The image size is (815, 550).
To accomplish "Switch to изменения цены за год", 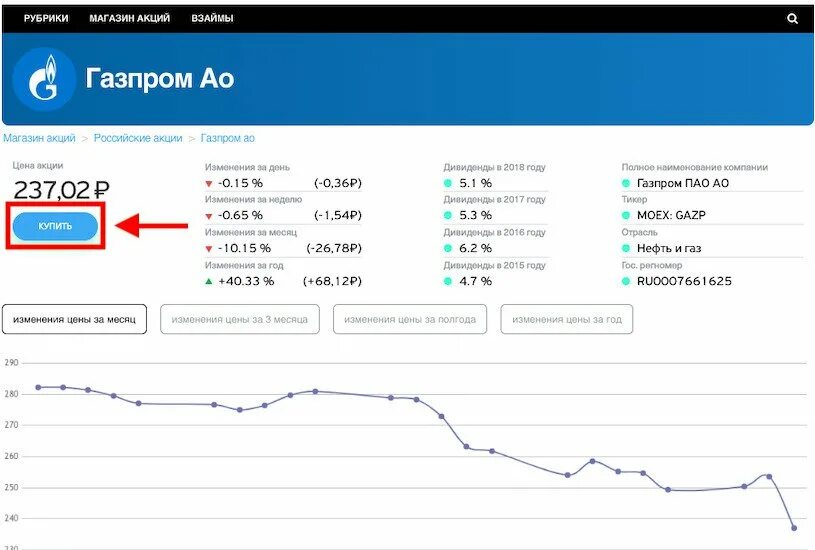I will pyautogui.click(x=567, y=319).
